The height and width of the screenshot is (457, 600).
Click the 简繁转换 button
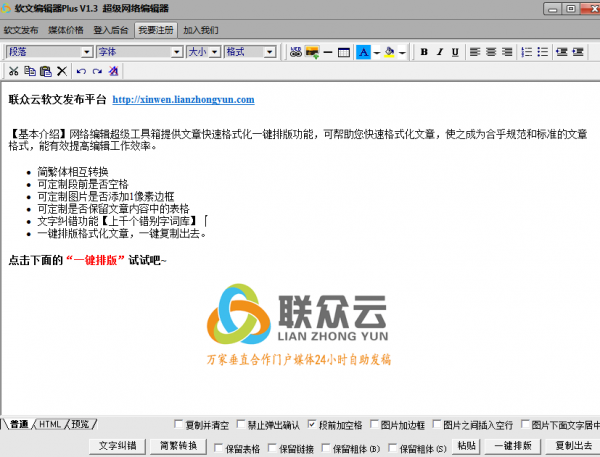178,446
